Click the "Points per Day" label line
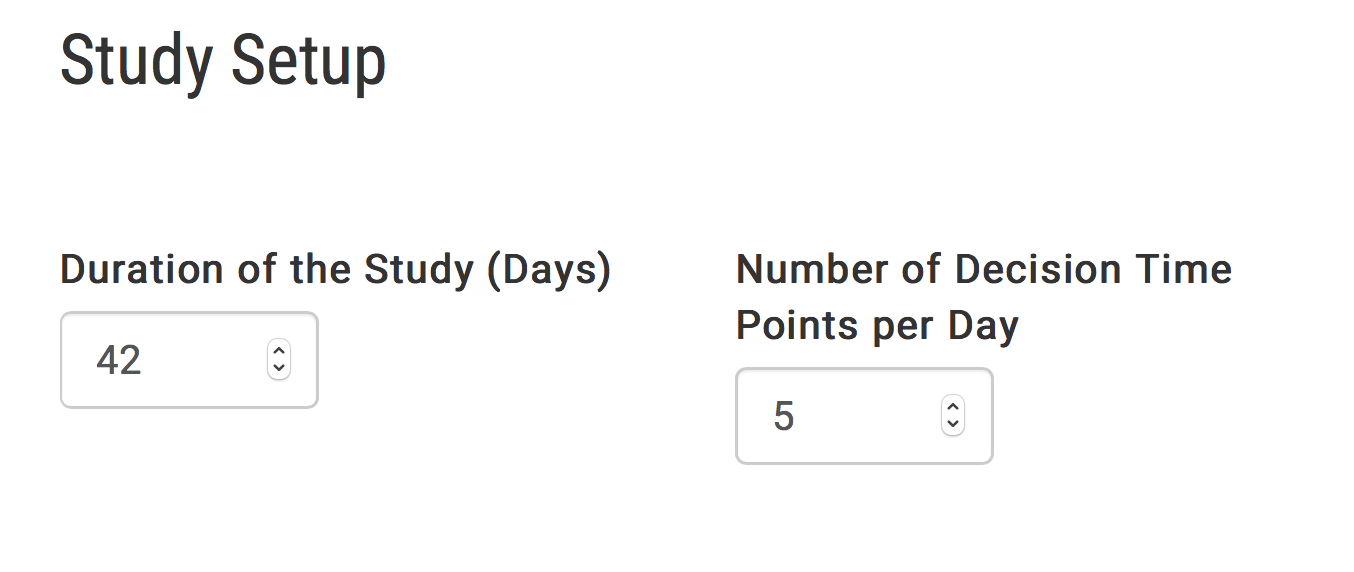Viewport: 1354px width, 572px height. pyautogui.click(x=877, y=326)
